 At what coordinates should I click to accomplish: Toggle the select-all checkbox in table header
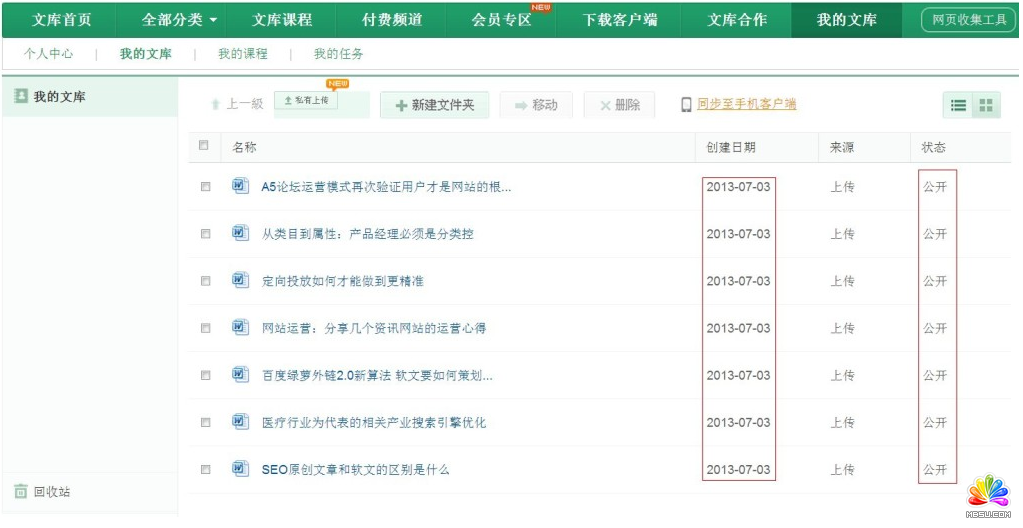click(x=204, y=146)
